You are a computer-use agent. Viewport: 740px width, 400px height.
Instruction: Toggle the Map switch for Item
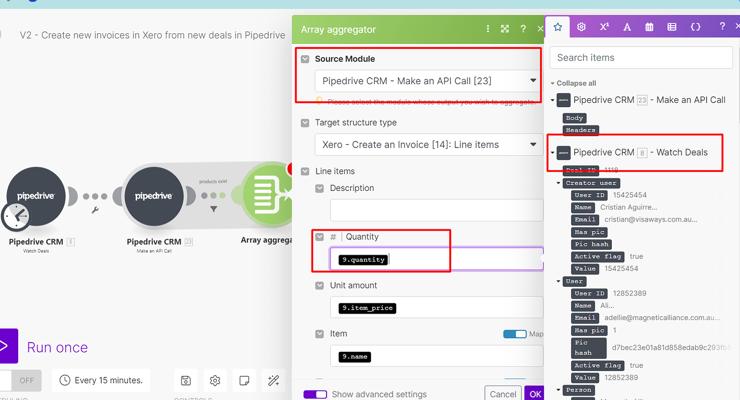coord(515,334)
